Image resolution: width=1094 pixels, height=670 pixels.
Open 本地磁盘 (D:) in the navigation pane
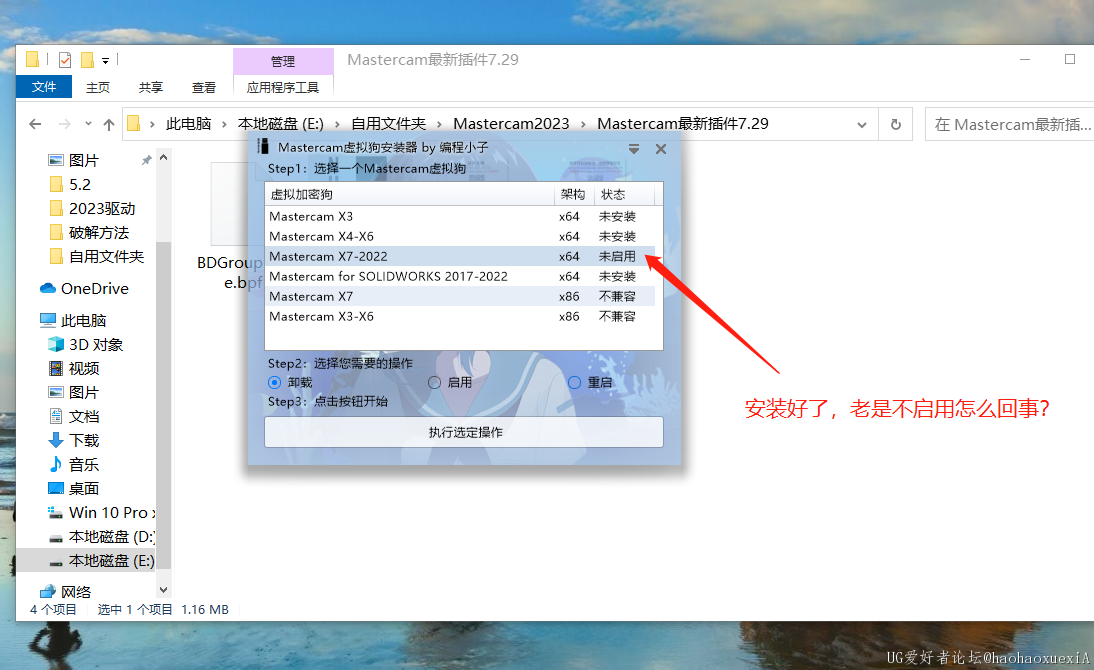[x=111, y=537]
